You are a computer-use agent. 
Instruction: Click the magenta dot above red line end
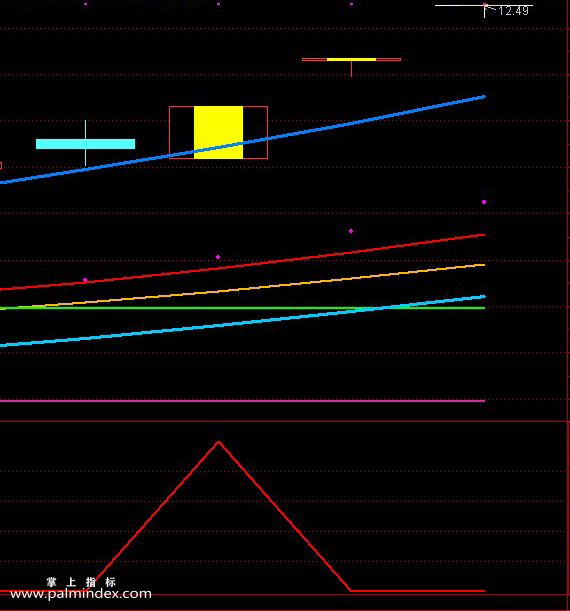[484, 202]
